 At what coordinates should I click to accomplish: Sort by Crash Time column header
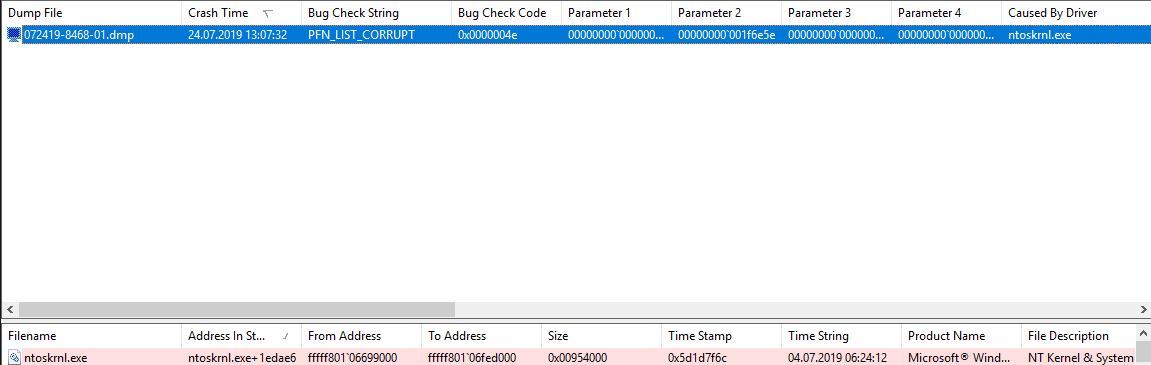[242, 12]
